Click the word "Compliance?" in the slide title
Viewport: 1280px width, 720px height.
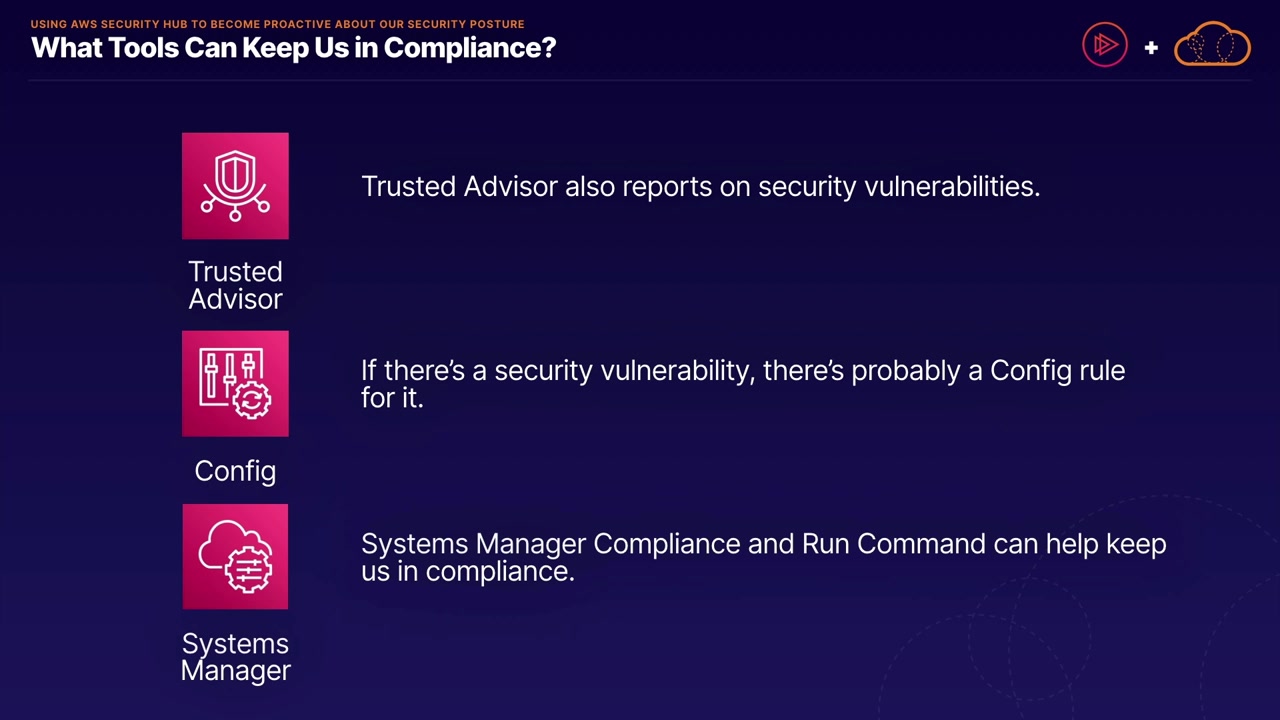coord(469,47)
